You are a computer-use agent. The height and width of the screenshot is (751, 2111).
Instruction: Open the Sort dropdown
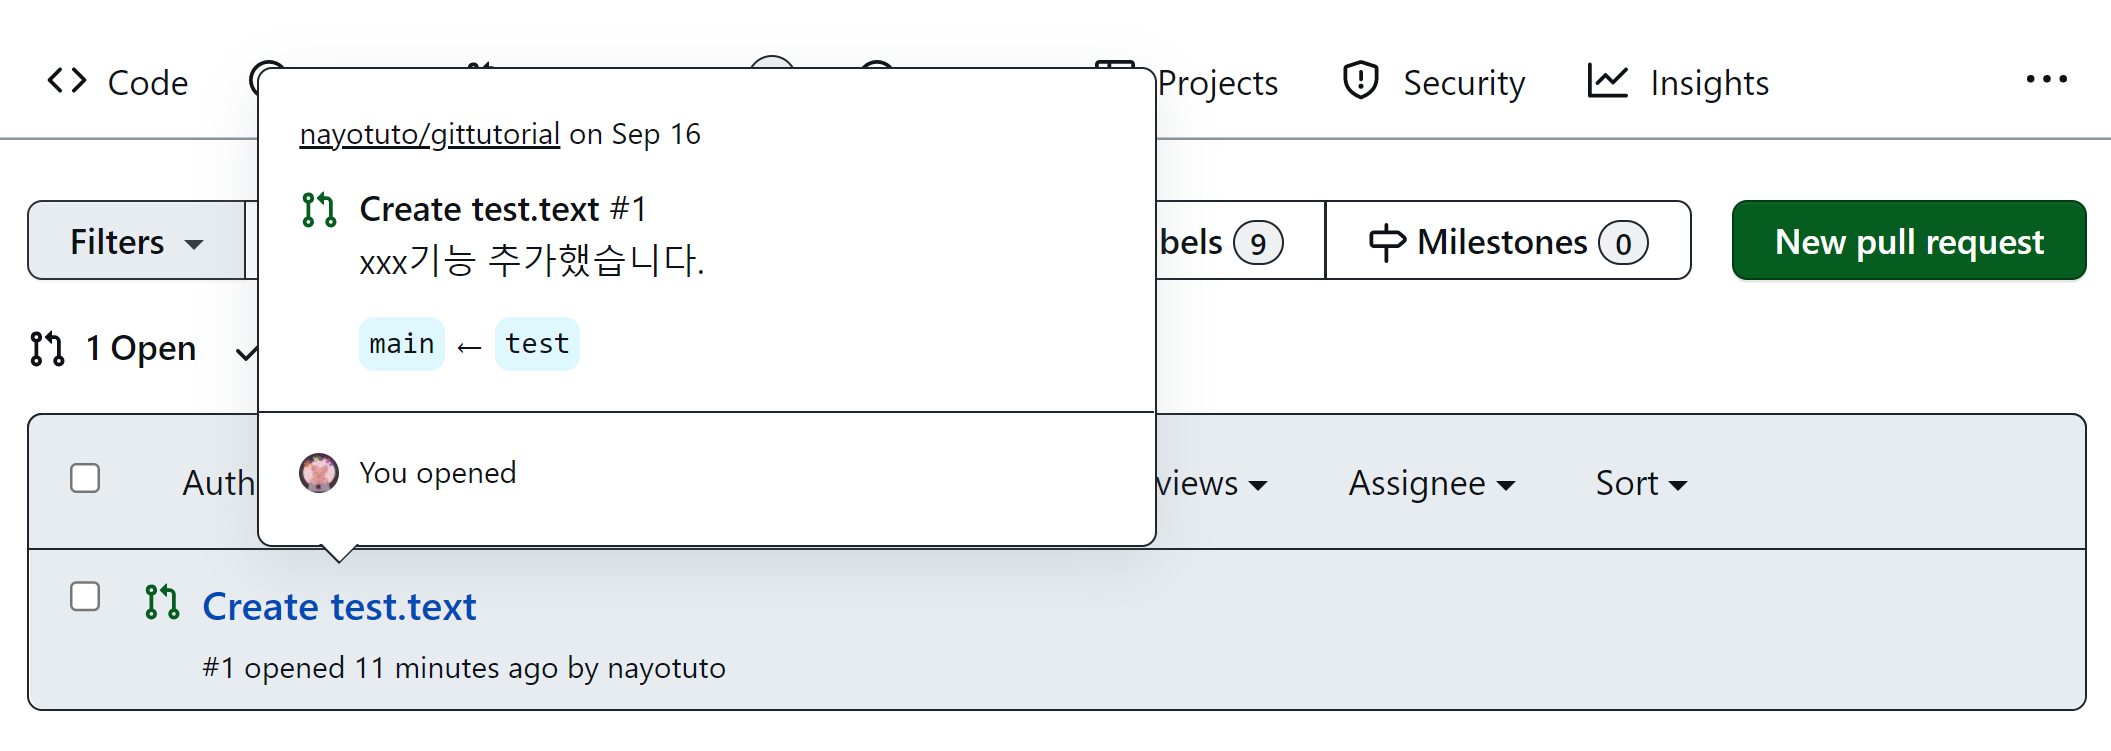pos(1641,484)
